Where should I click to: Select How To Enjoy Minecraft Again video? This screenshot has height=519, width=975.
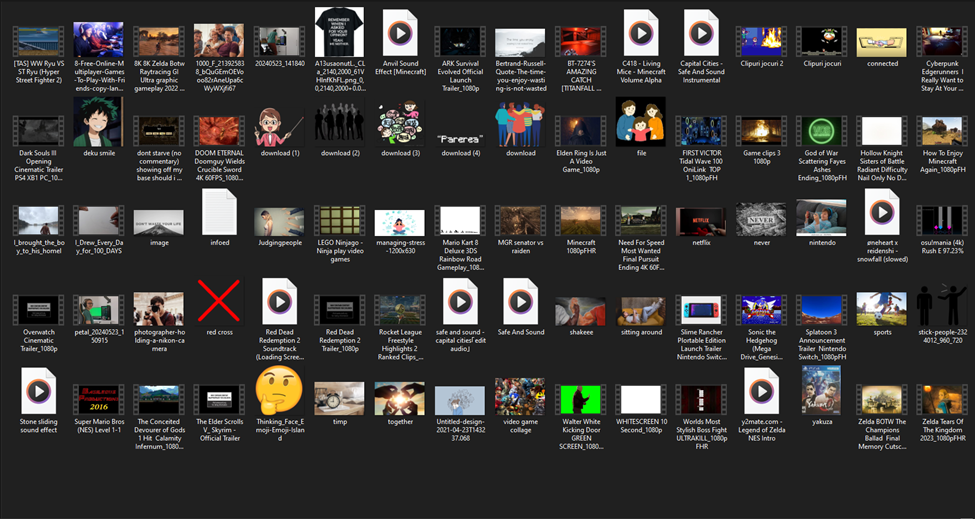pyautogui.click(x=942, y=131)
